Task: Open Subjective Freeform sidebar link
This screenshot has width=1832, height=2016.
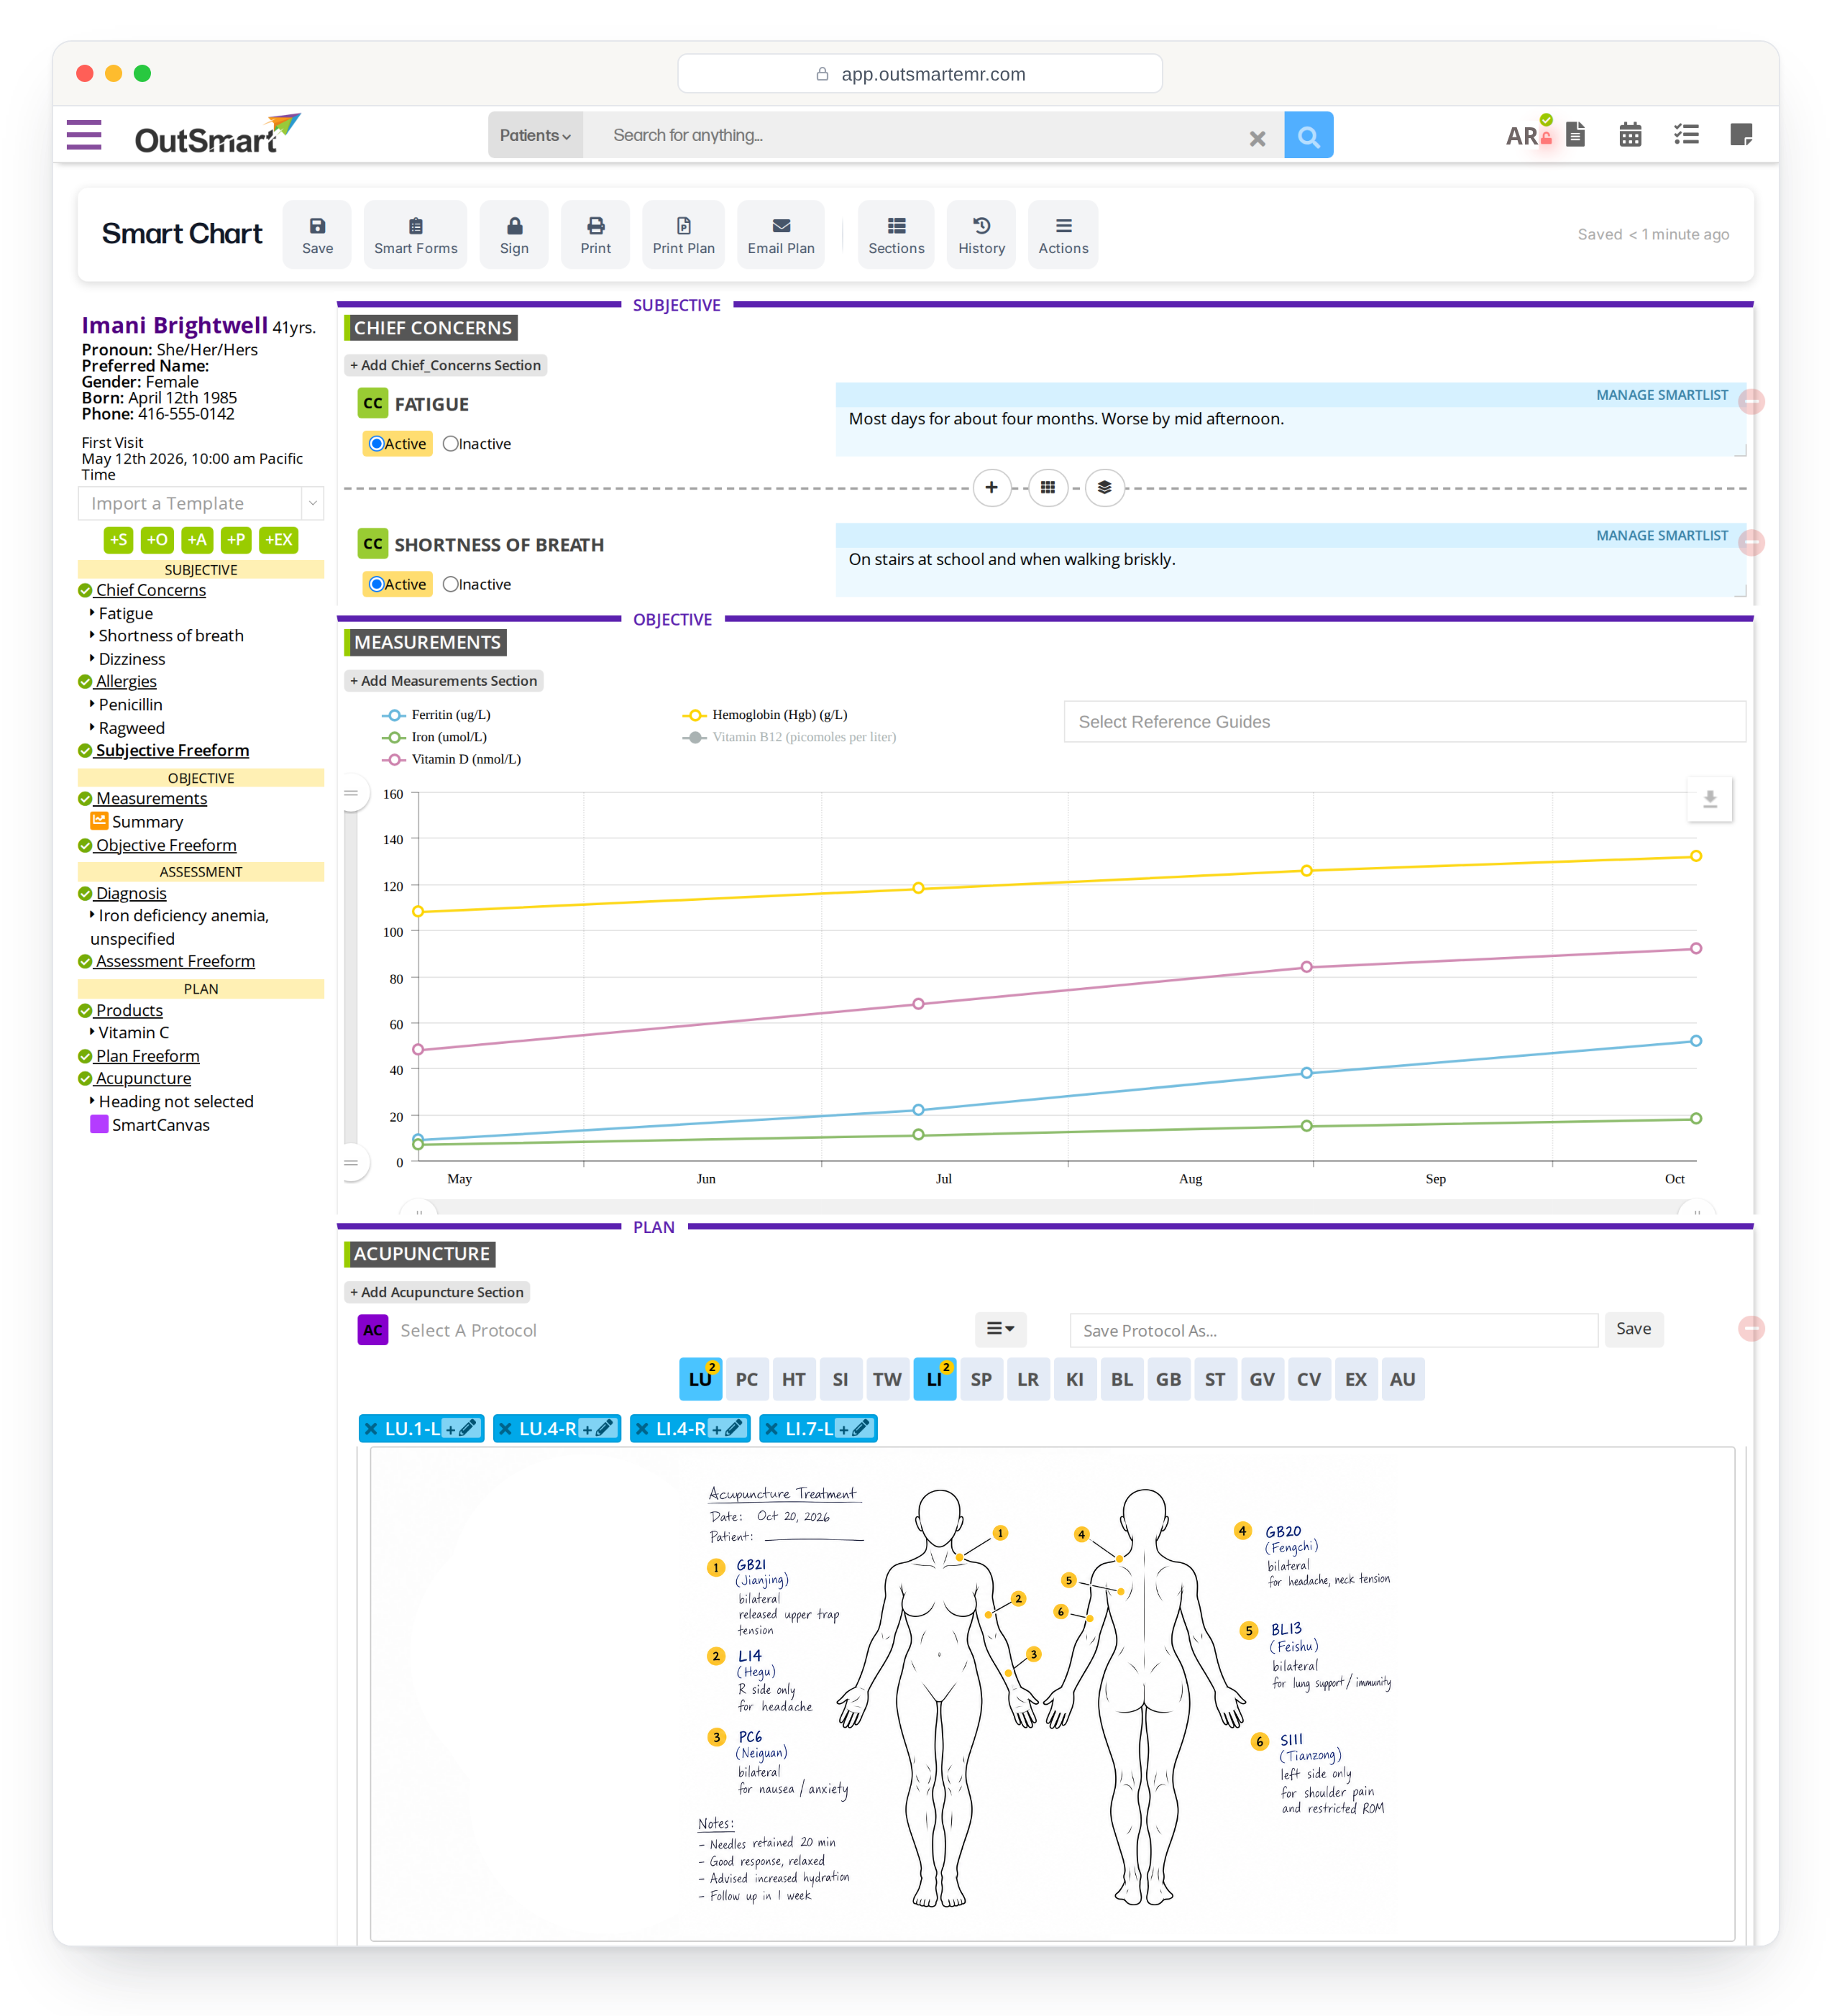Action: (x=172, y=750)
